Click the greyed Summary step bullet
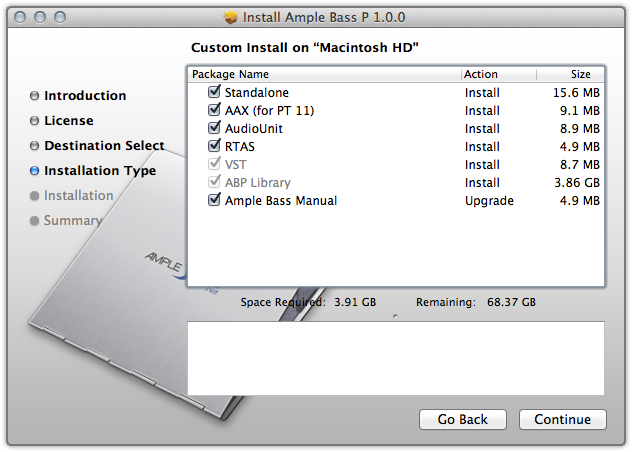Viewport: 632px width, 452px height. click(x=35, y=221)
